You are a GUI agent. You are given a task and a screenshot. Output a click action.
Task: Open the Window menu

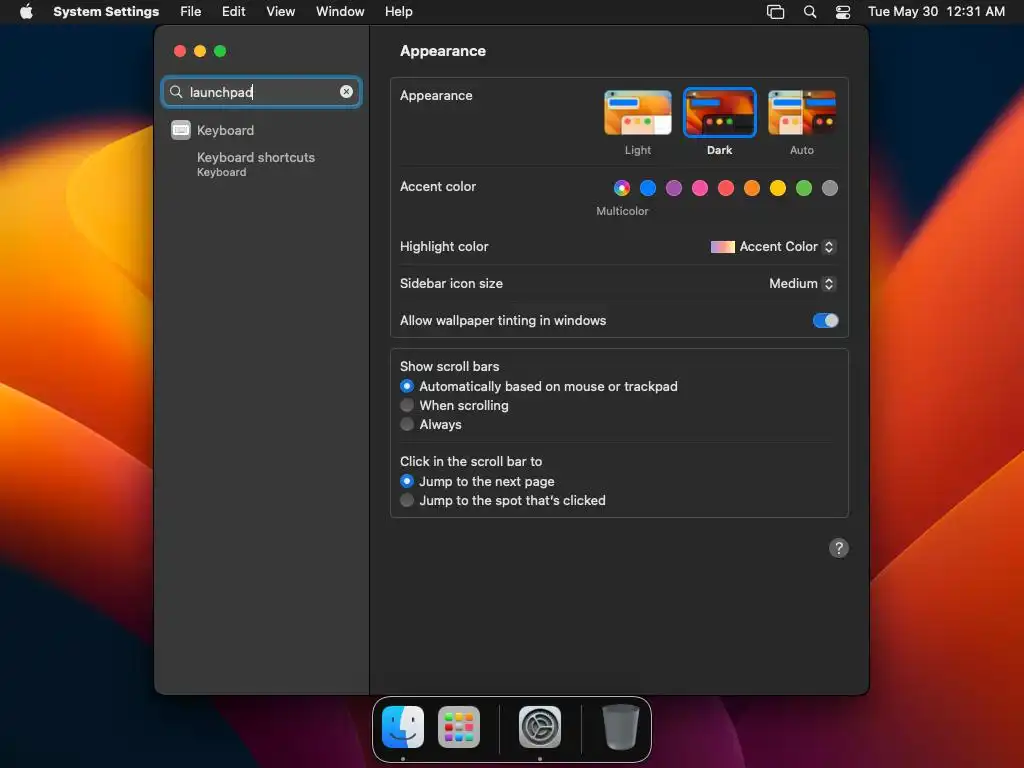pos(340,12)
